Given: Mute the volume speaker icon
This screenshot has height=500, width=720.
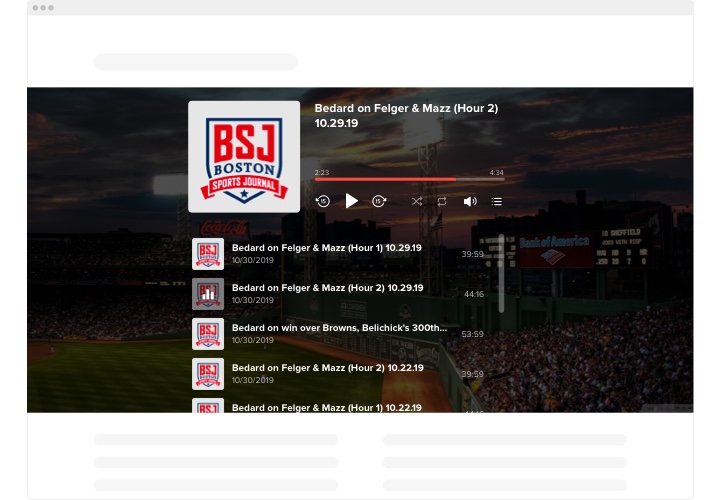Looking at the screenshot, I should point(470,201).
